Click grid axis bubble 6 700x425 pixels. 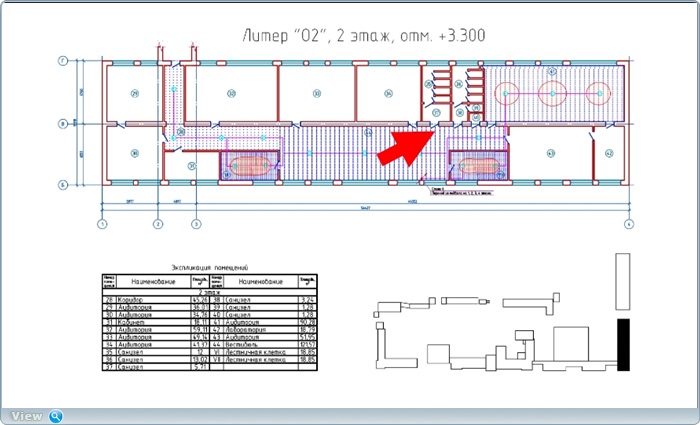click(629, 224)
